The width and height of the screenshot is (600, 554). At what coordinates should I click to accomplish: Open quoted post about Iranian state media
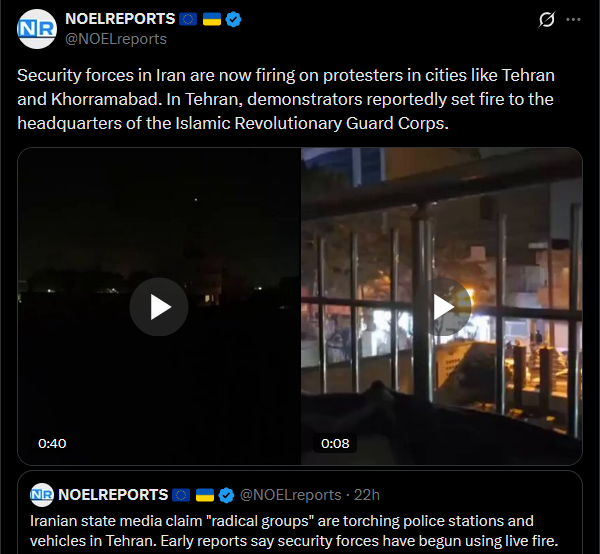[300, 513]
